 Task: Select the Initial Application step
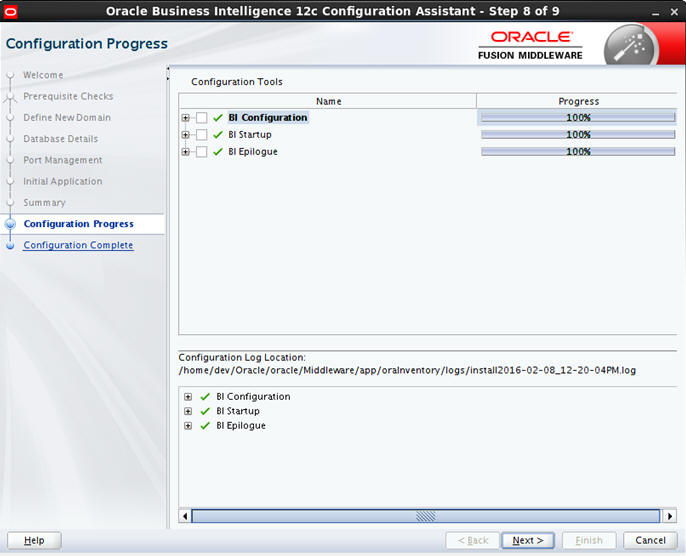click(63, 182)
